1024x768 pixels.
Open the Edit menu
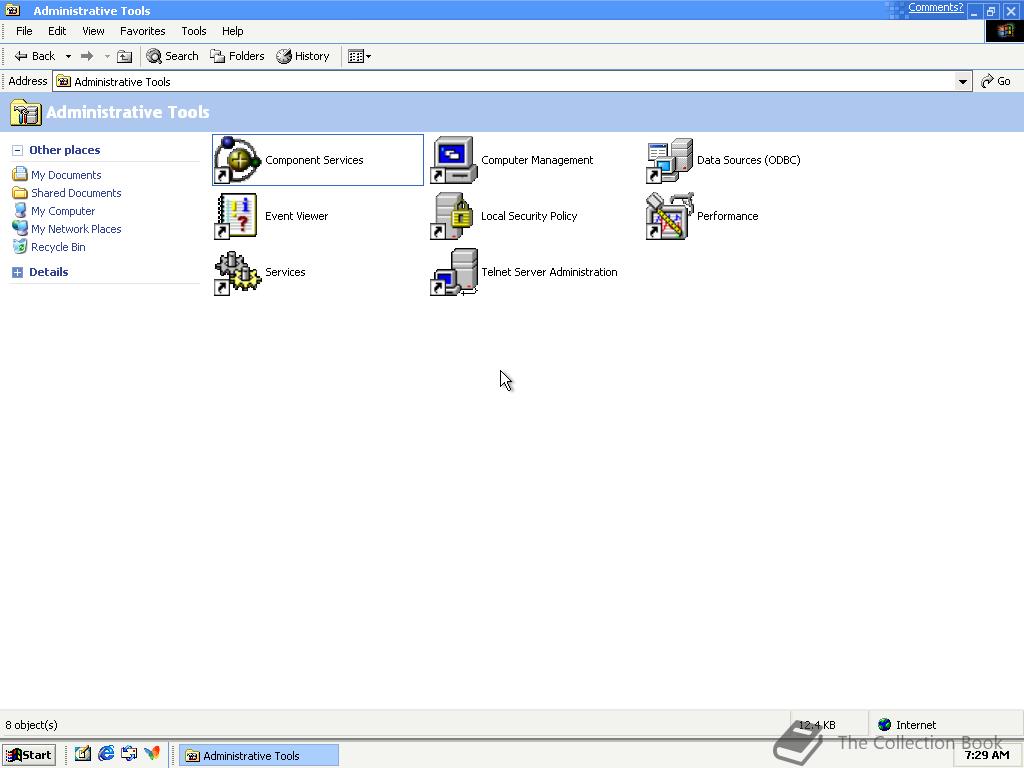[57, 31]
